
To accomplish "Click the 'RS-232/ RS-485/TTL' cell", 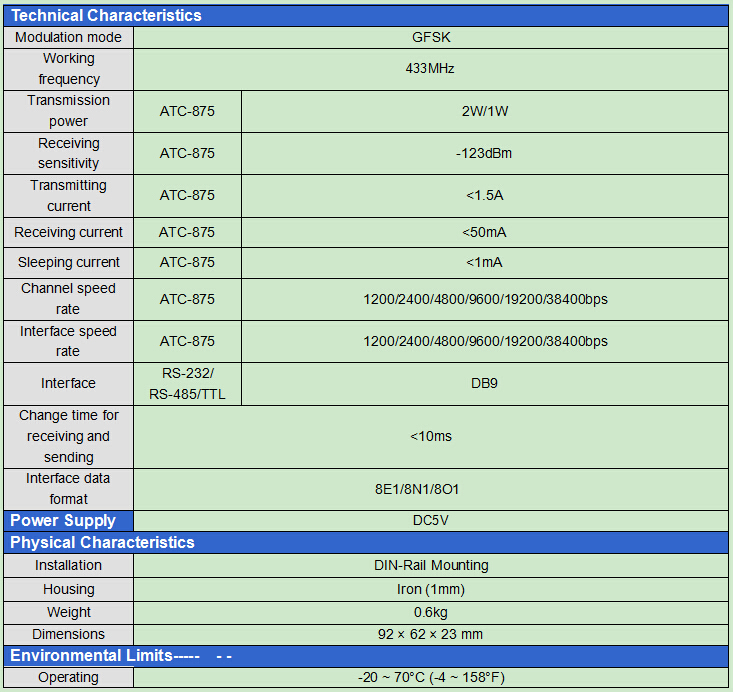I will 187,383.
